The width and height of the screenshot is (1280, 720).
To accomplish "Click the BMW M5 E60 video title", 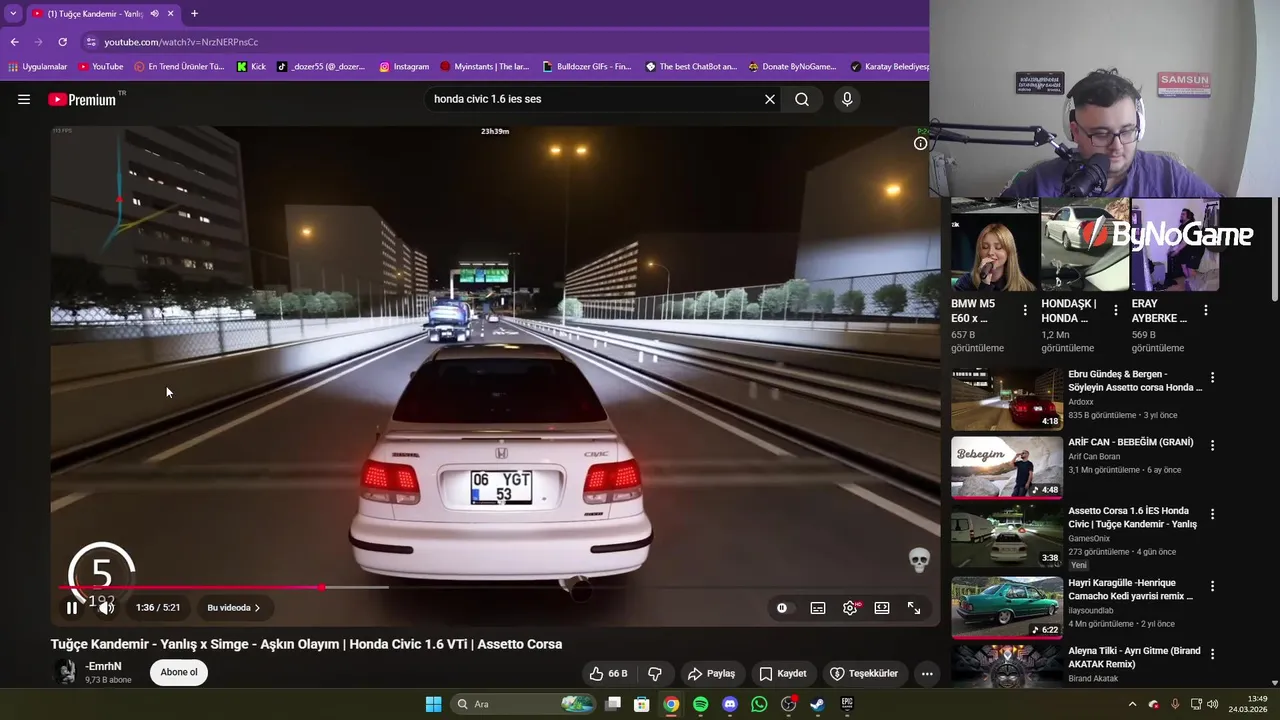I will 973,311.
